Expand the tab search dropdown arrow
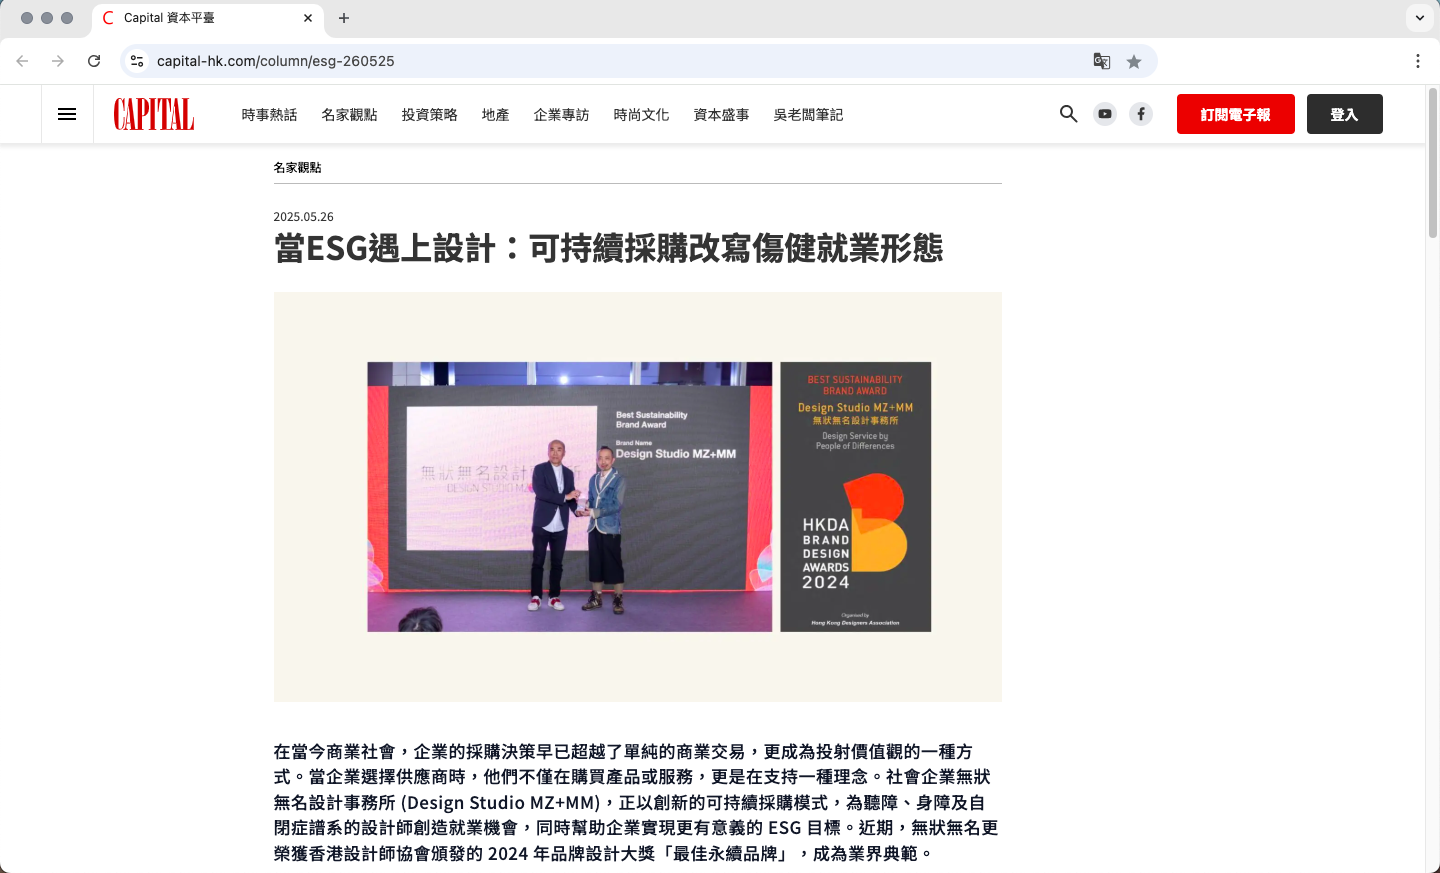Viewport: 1440px width, 873px height. point(1420,18)
